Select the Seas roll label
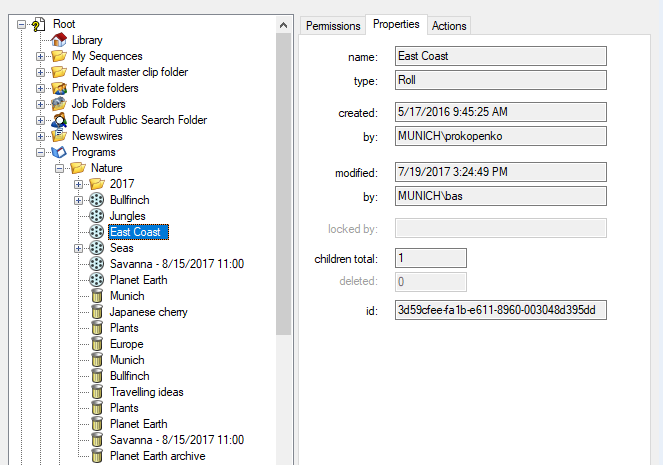 (x=122, y=248)
